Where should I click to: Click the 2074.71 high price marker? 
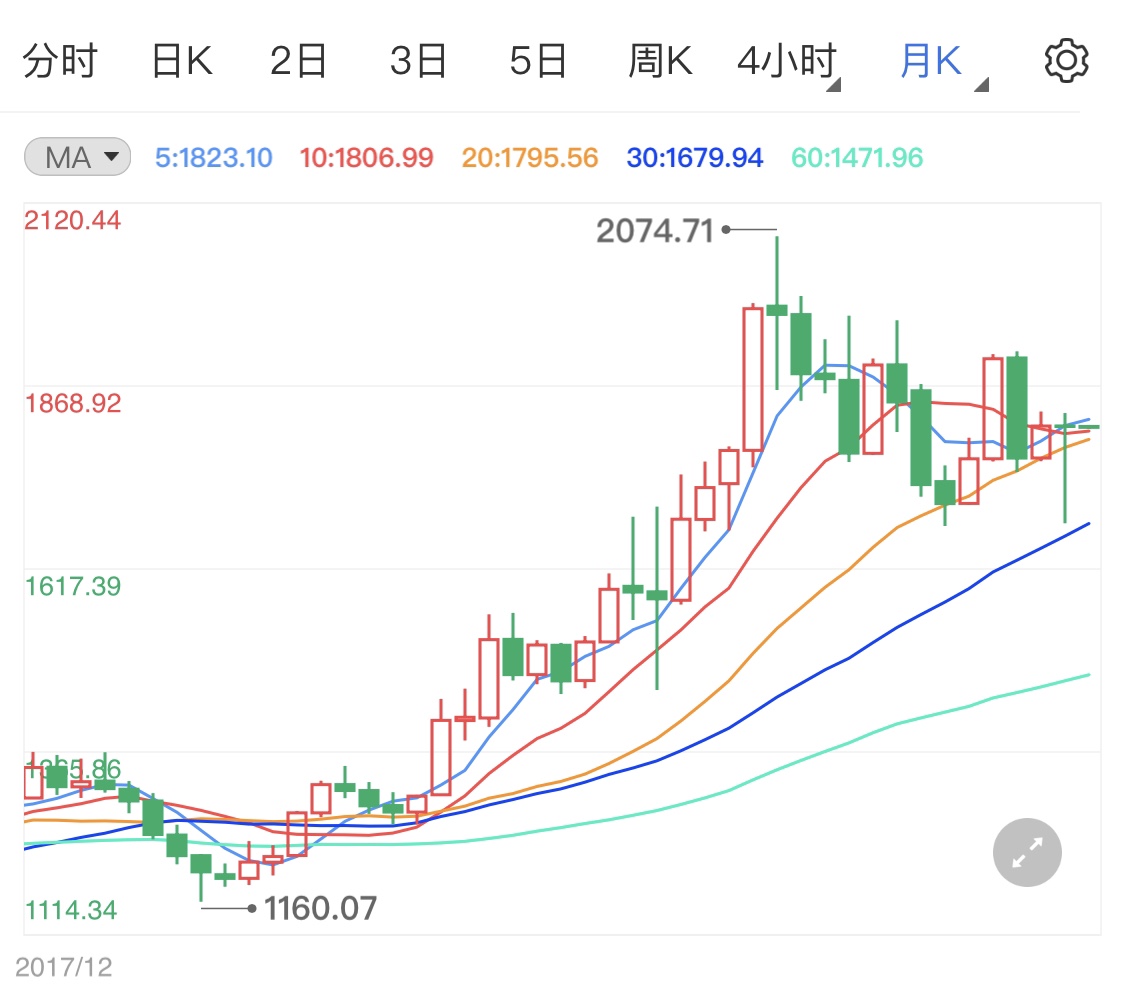(655, 230)
